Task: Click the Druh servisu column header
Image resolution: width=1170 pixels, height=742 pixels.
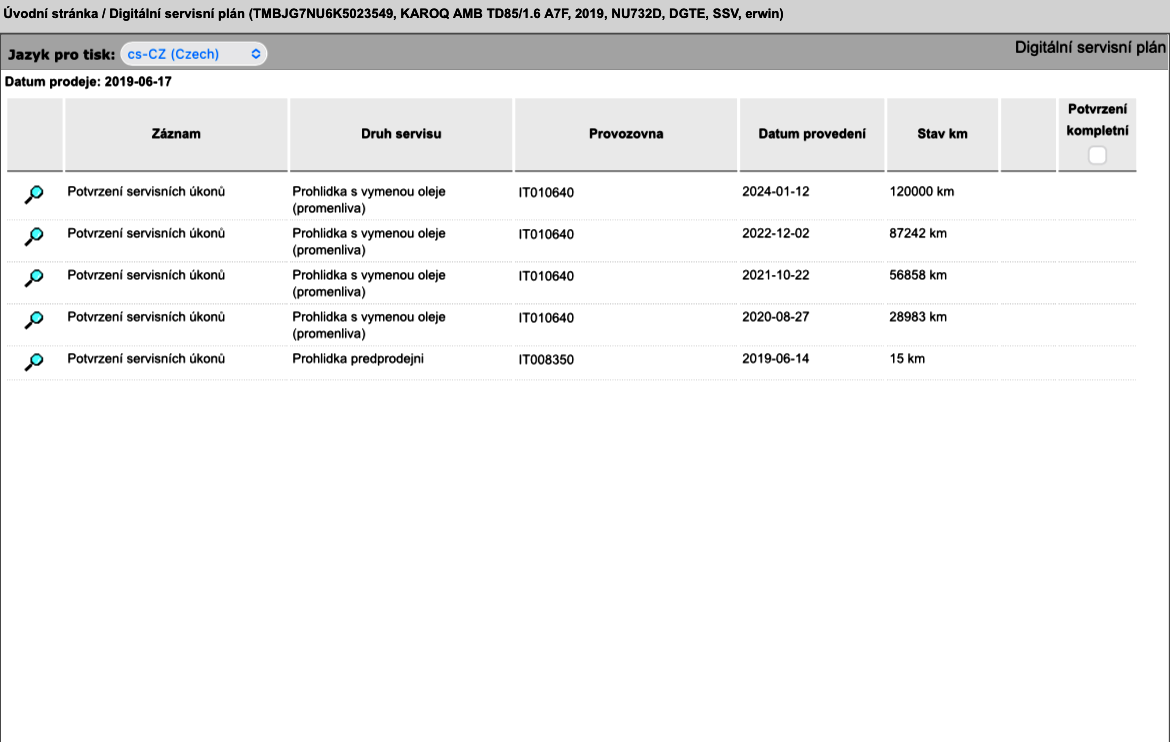Action: (401, 134)
